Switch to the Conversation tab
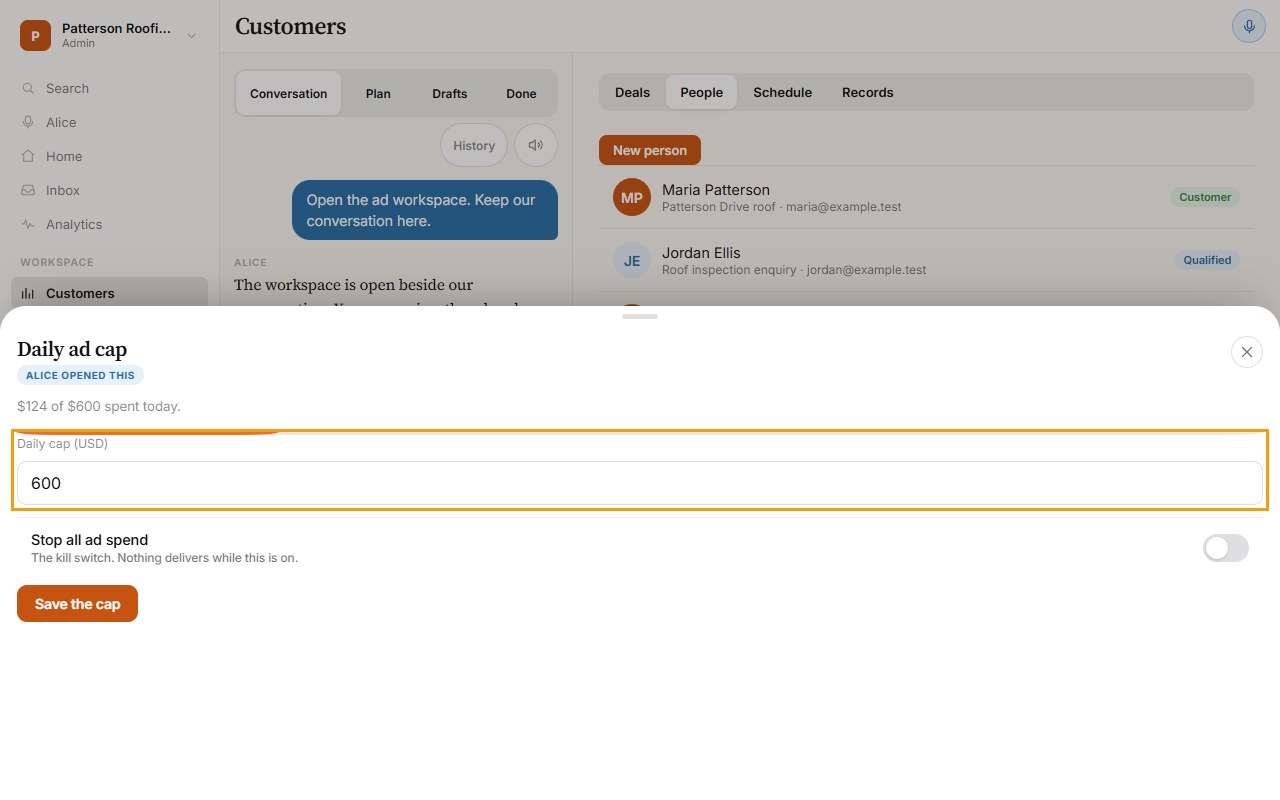 pos(288,93)
